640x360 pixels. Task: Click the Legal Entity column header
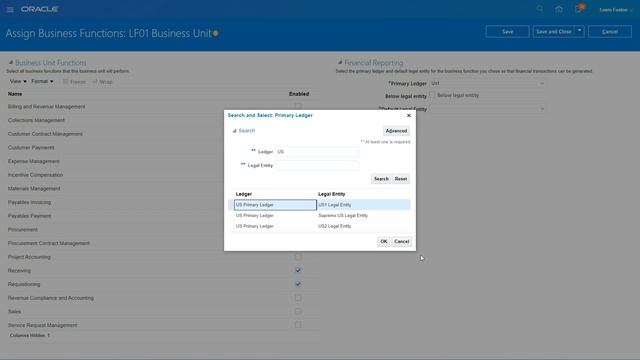(331, 194)
